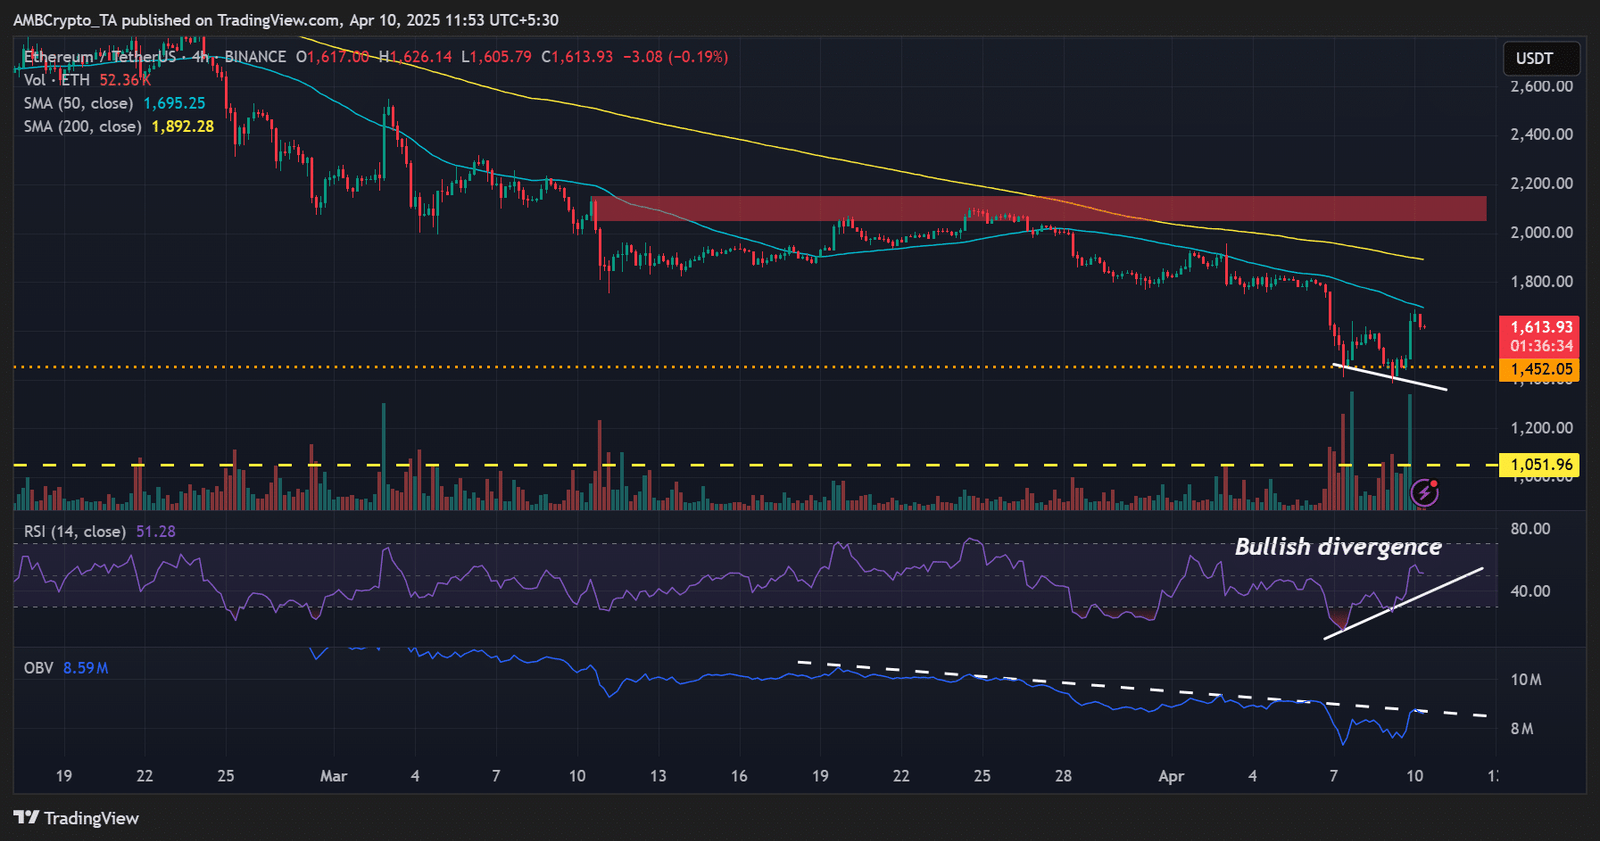Select the SMA (200, close) indicator legend
This screenshot has height=841, width=1600.
click(118, 126)
